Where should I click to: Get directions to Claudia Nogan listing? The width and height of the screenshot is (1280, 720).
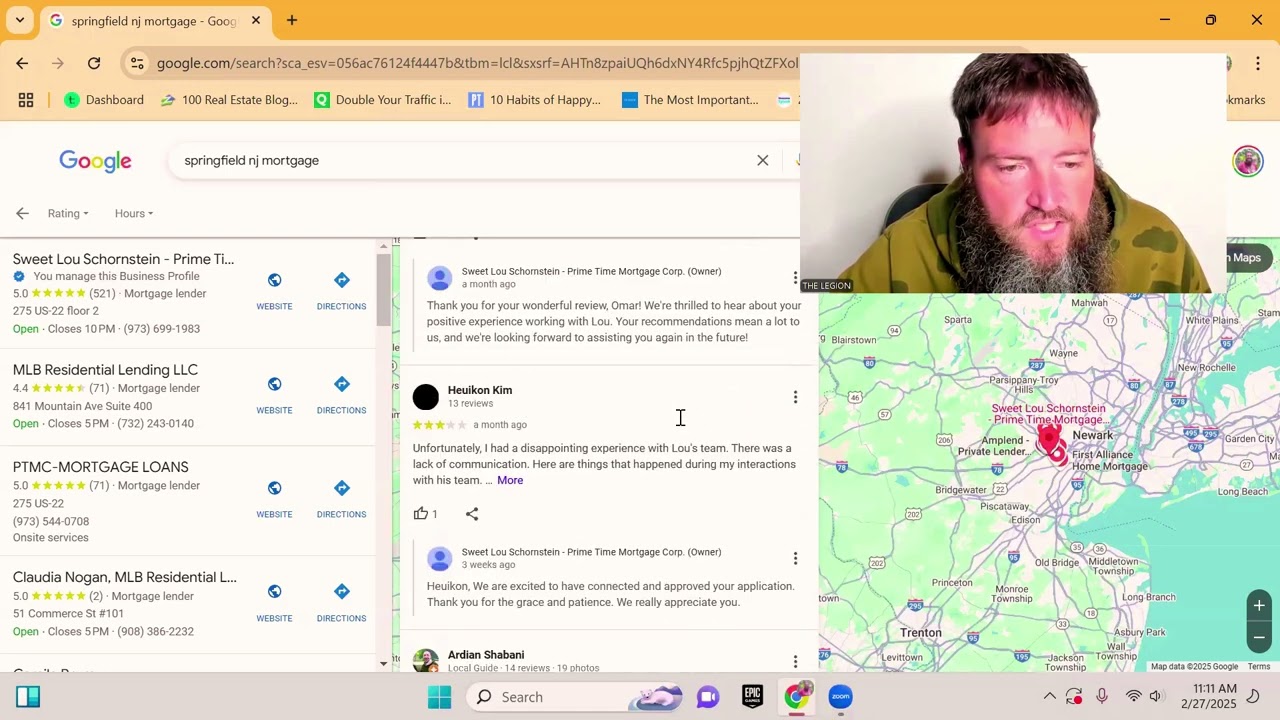click(341, 601)
